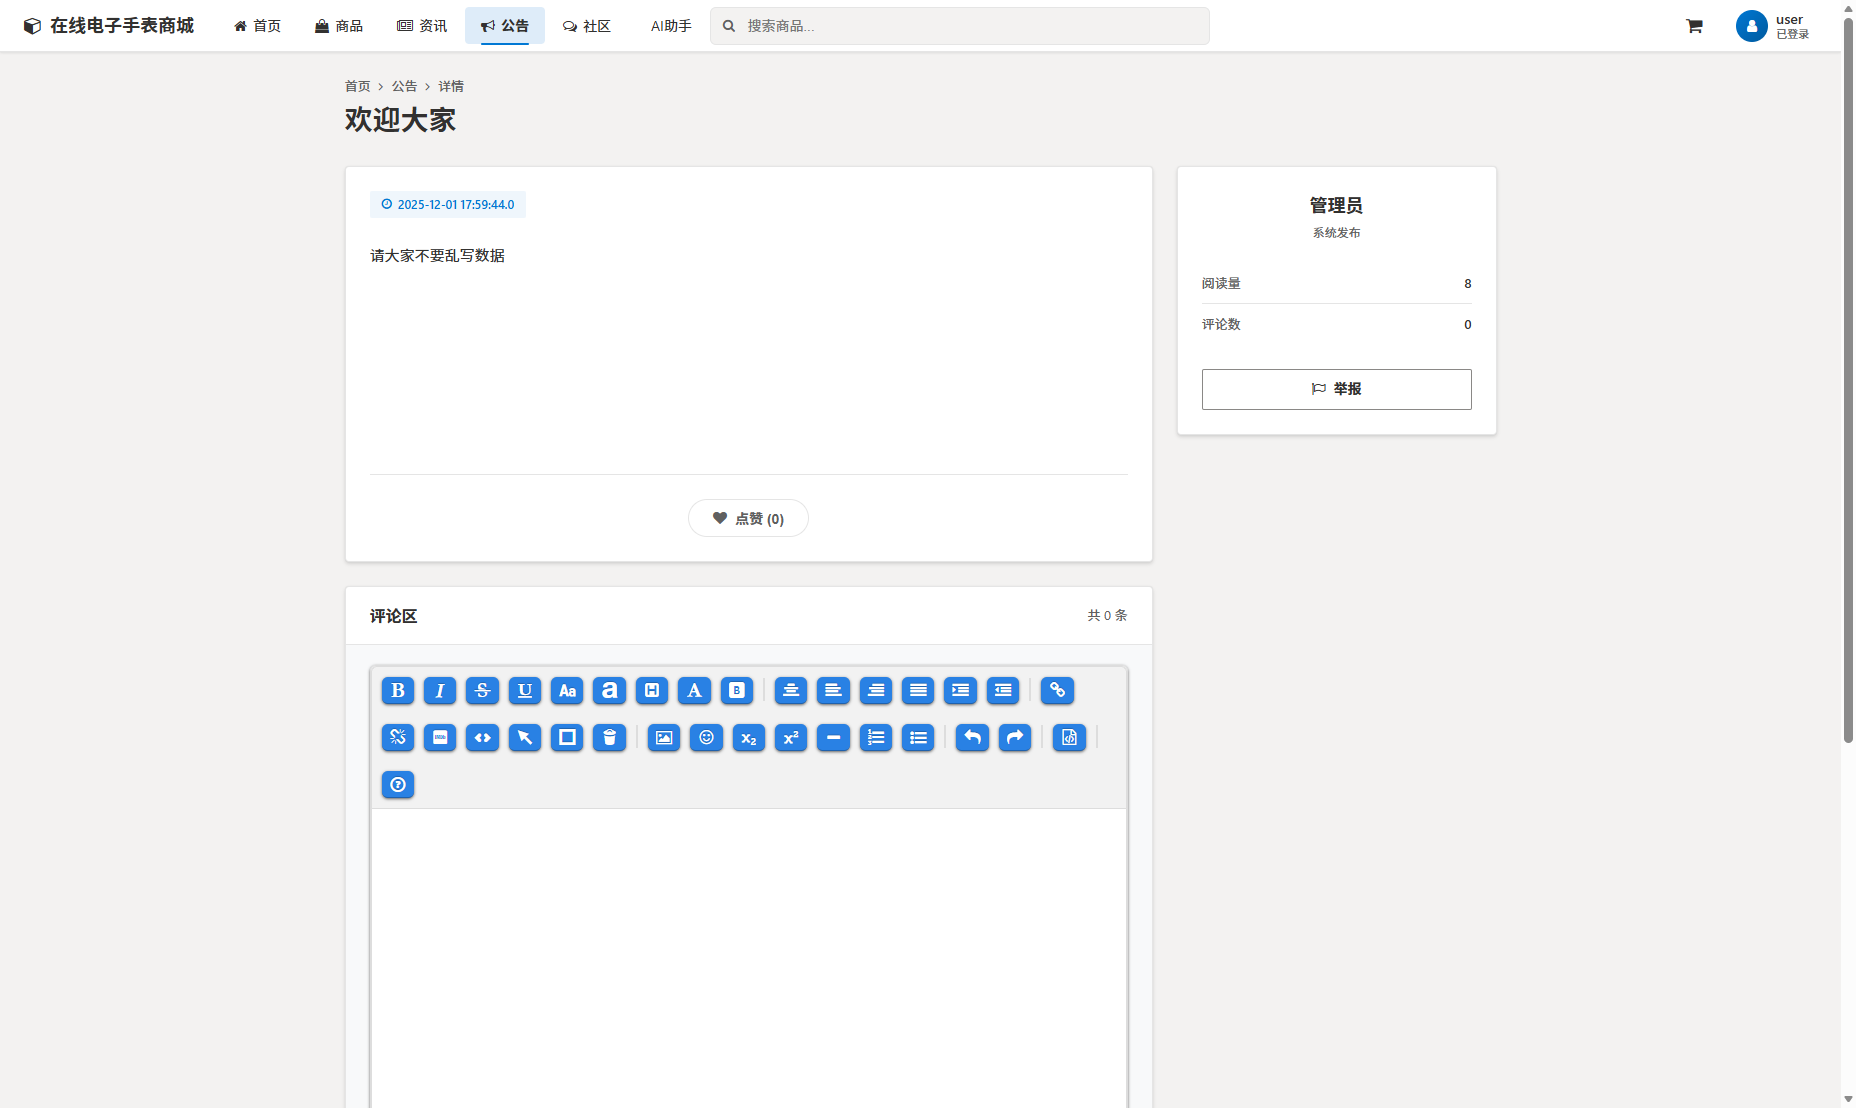Apply italic style to comment text
Viewport: 1856px width, 1108px height.
[x=439, y=690]
